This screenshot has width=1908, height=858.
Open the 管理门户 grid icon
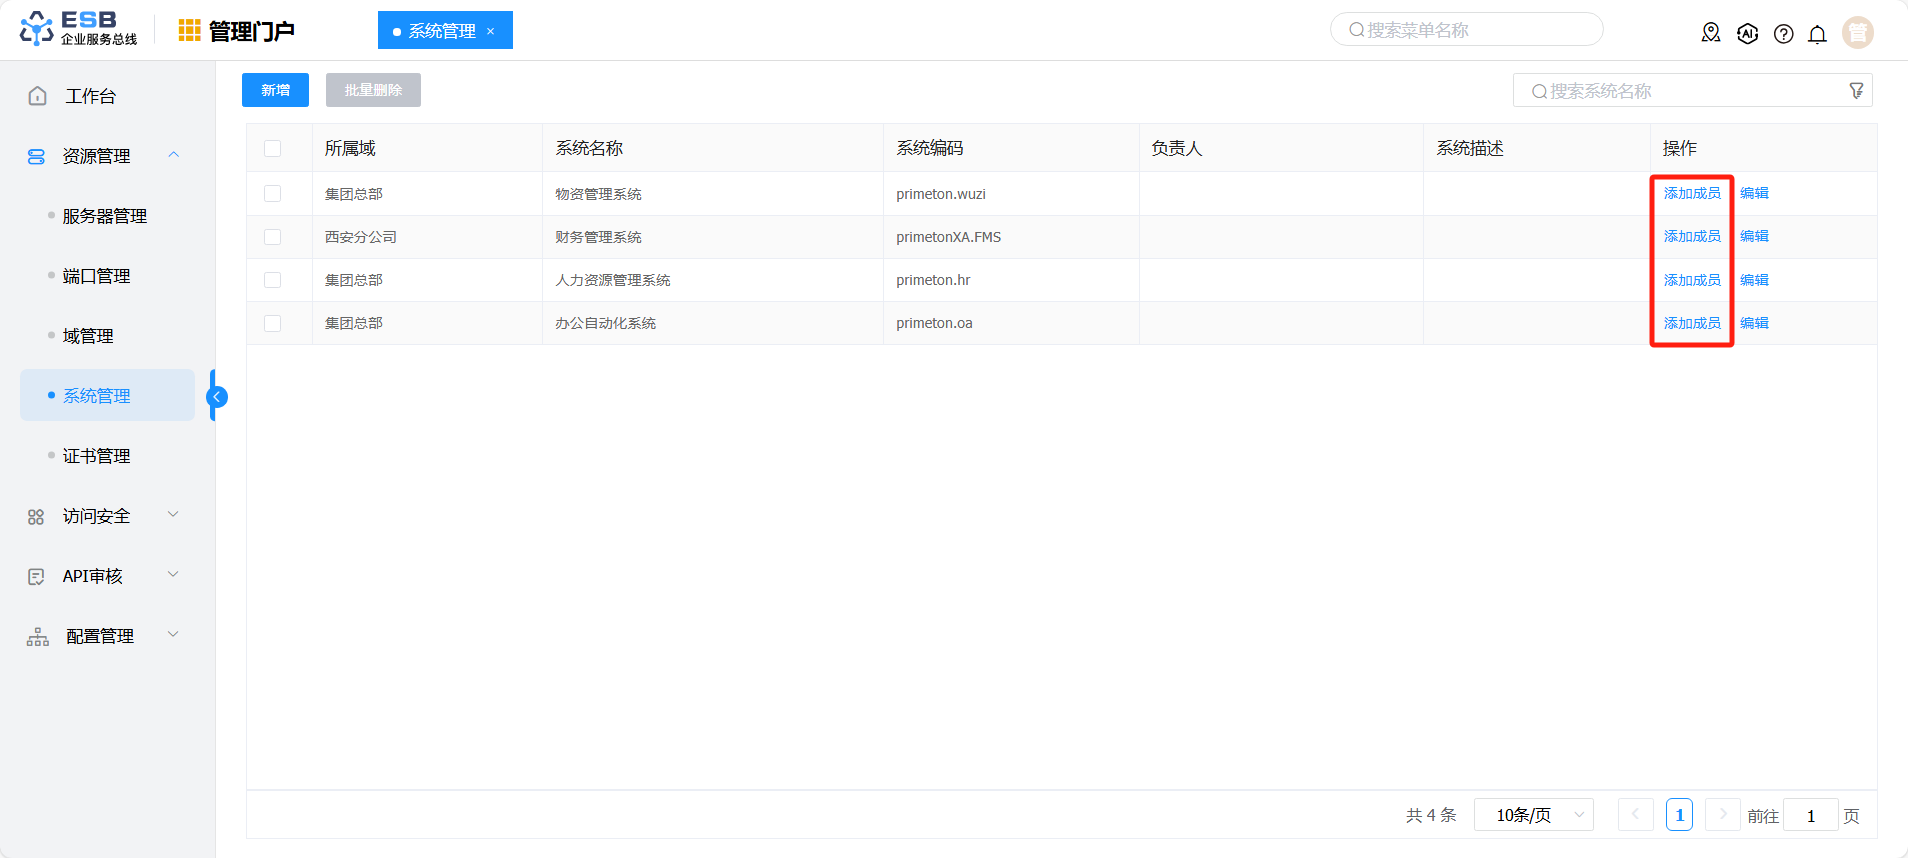tap(189, 31)
